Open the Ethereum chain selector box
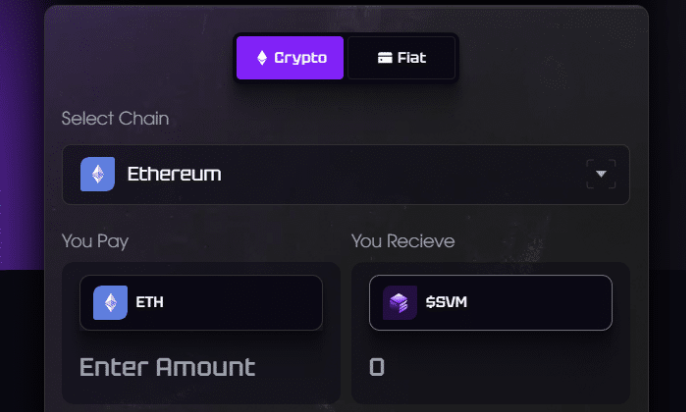686x412 pixels. (346, 175)
